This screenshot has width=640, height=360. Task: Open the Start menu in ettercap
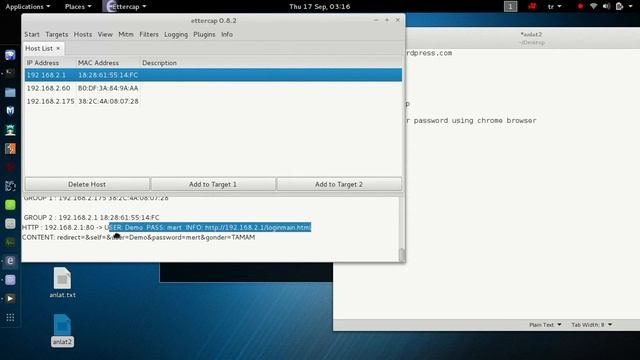[x=32, y=34]
